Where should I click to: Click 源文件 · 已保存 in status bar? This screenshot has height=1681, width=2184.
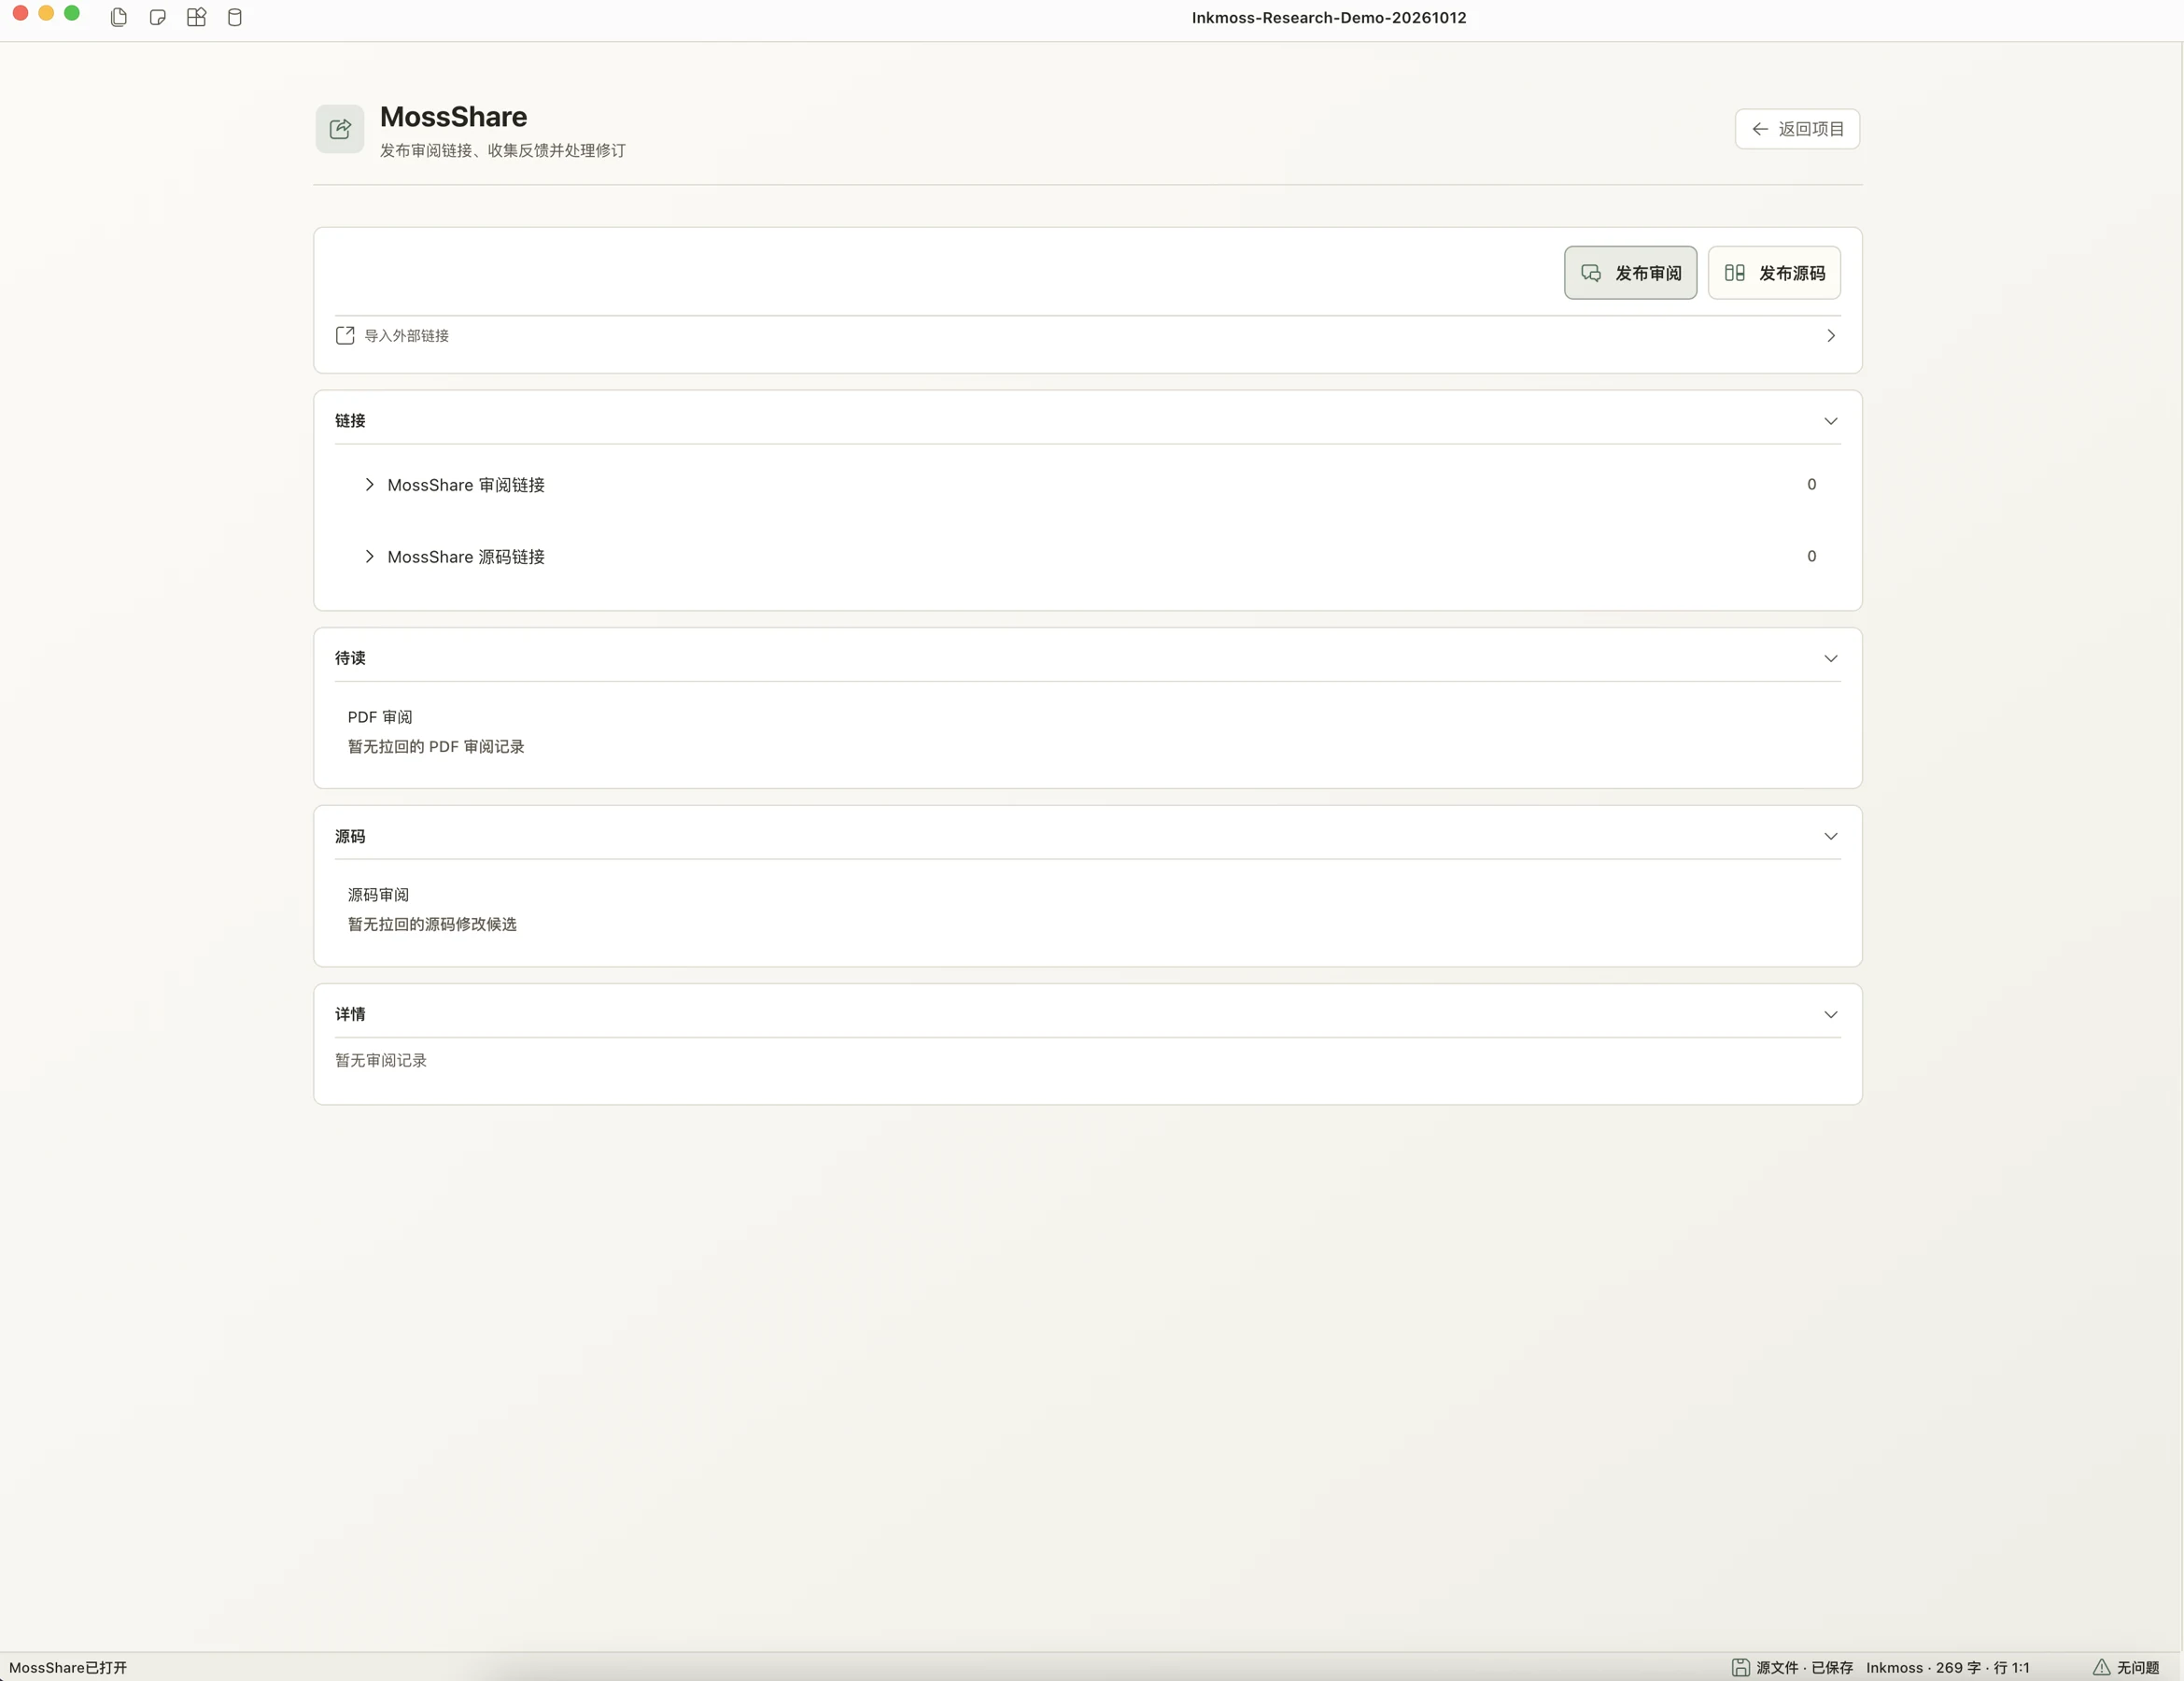pos(1804,1667)
